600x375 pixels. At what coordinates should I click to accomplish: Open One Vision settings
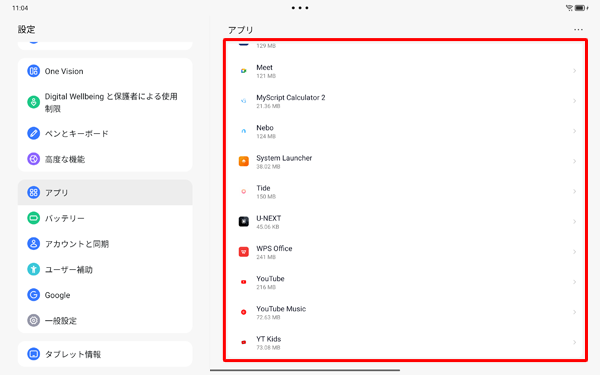[105, 71]
